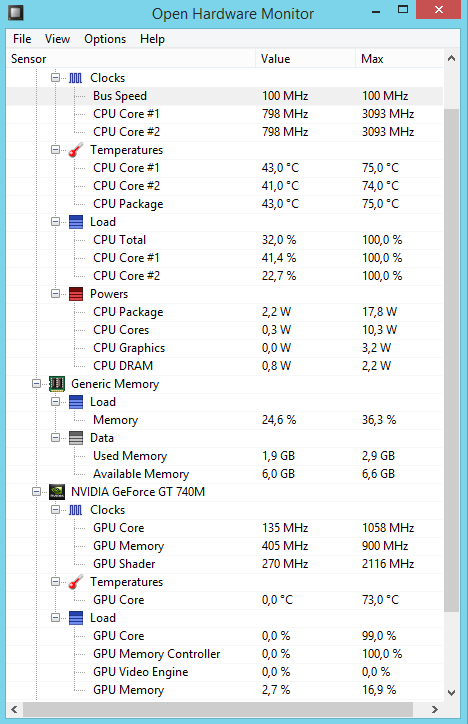Click the CPU Temperatures thermometer icon
The width and height of the screenshot is (468, 724).
pos(76,150)
